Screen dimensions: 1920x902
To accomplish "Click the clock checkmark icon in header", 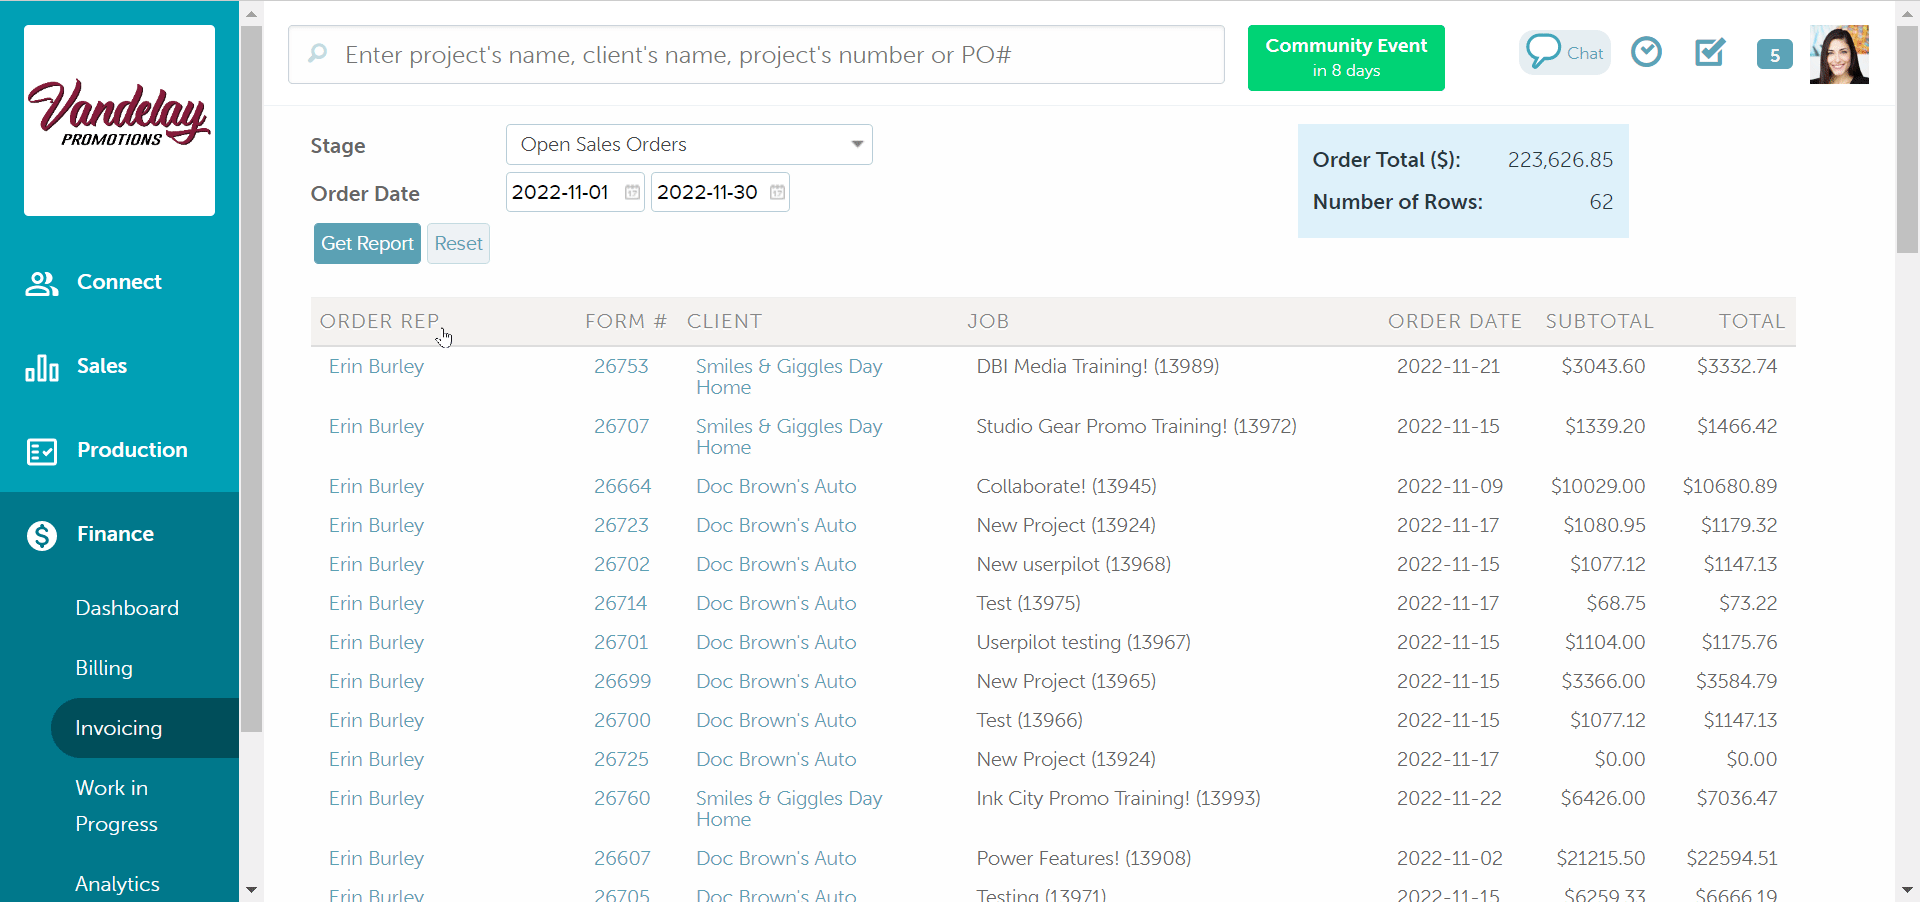I will [1646, 52].
